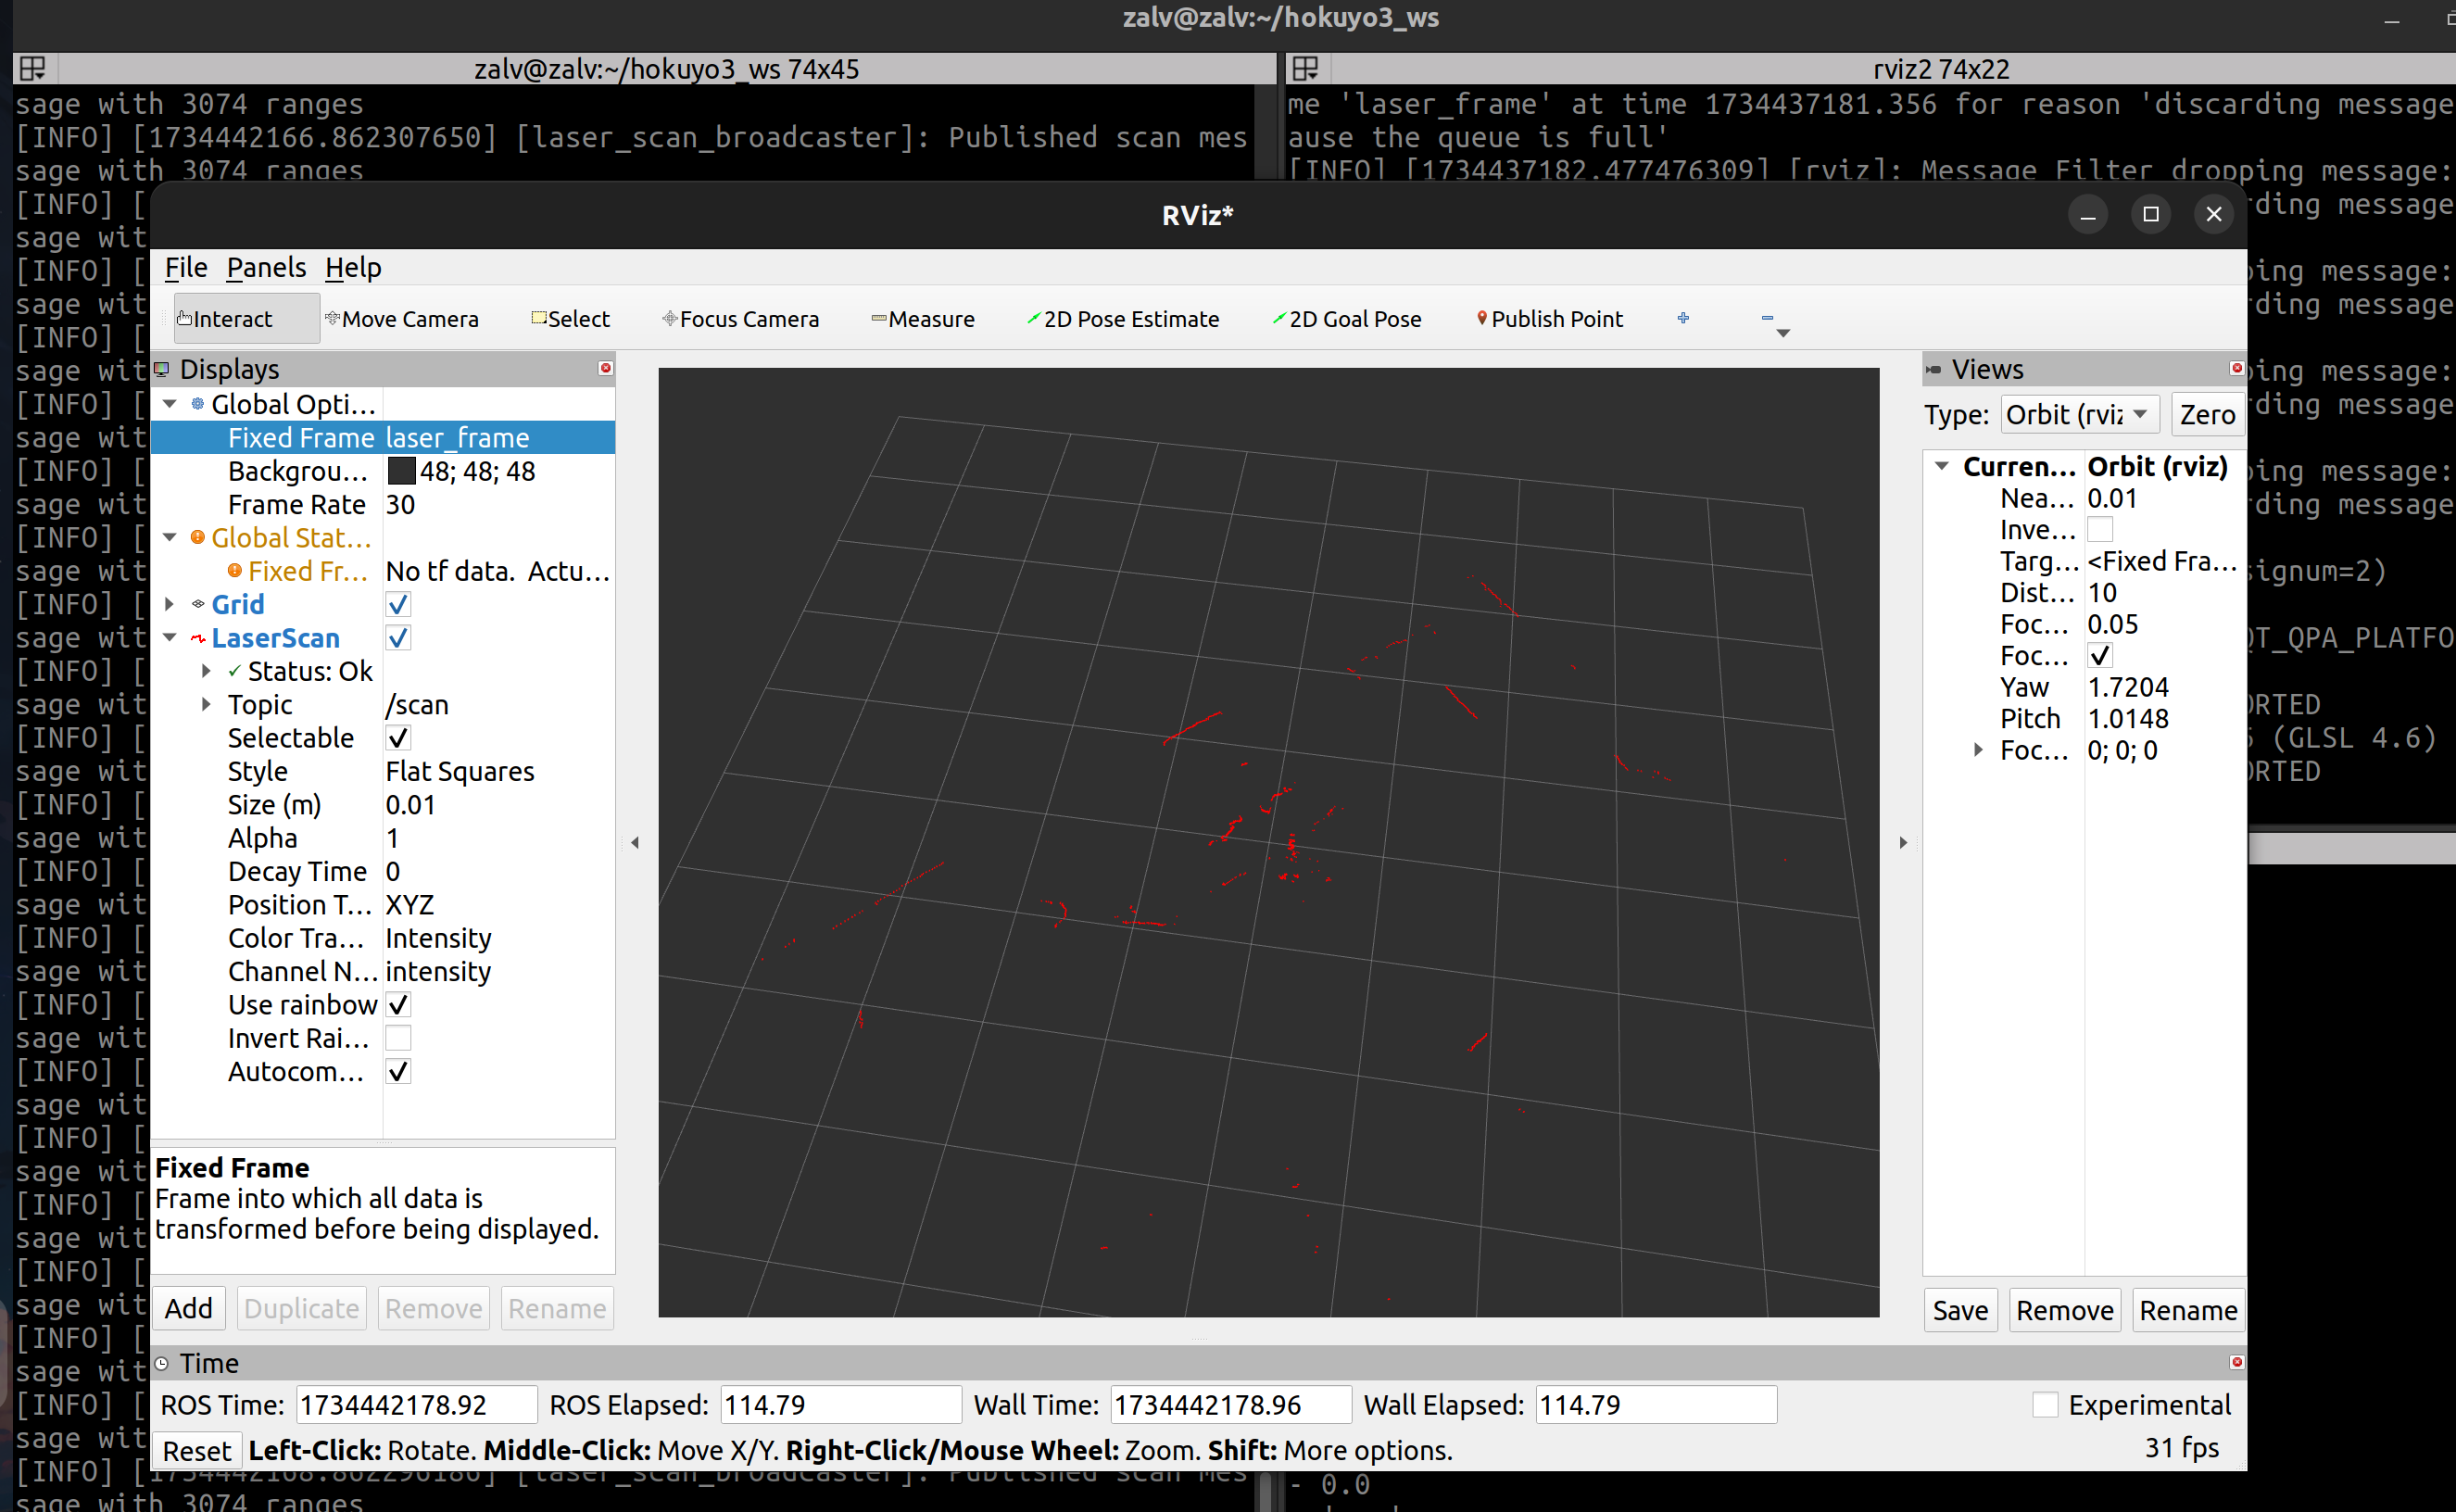The height and width of the screenshot is (1512, 2456).
Task: Click the Background color swatch
Action: coord(401,471)
